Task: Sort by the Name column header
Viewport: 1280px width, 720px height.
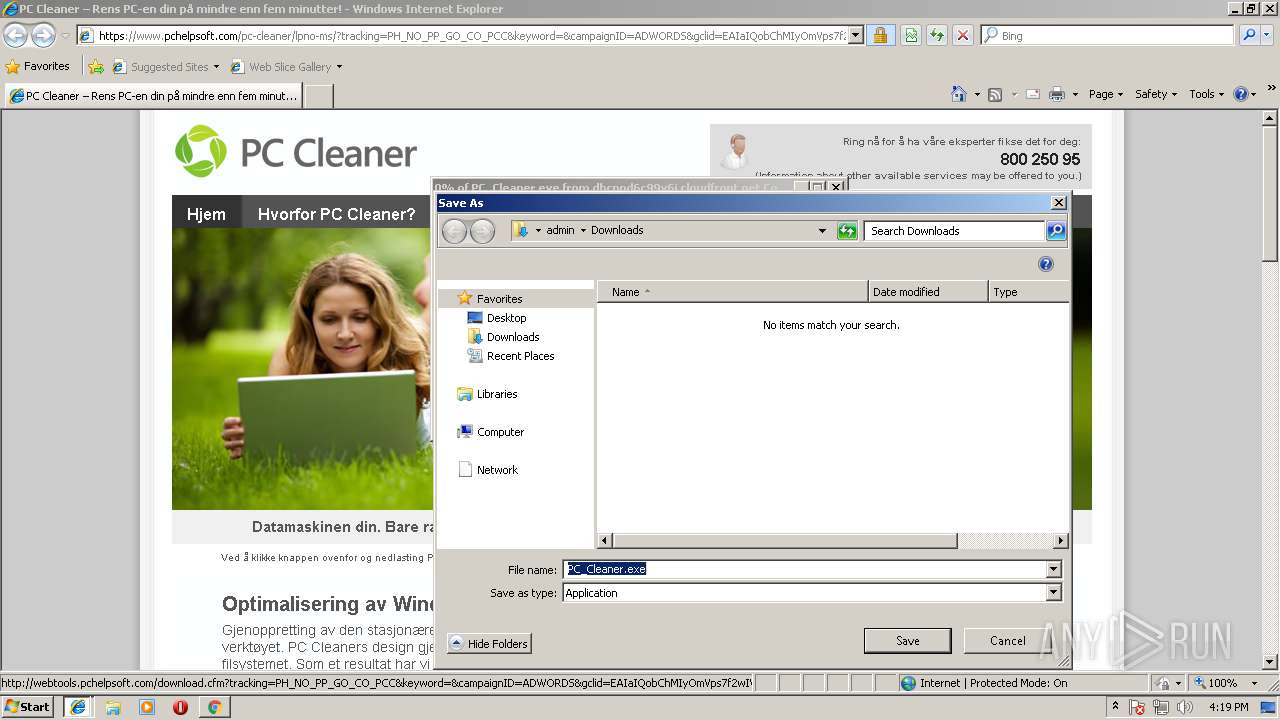Action: (x=733, y=292)
